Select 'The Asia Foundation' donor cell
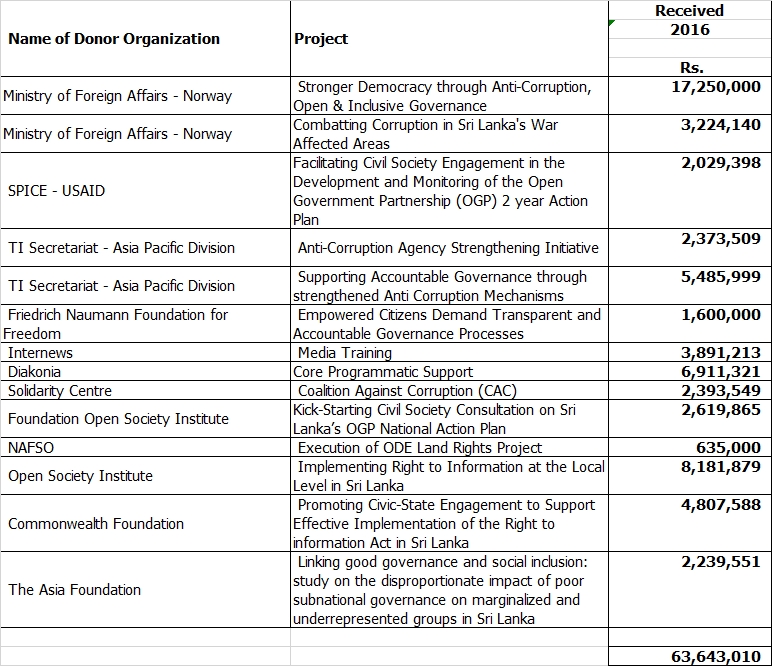This screenshot has height=666, width=772. [x=145, y=590]
